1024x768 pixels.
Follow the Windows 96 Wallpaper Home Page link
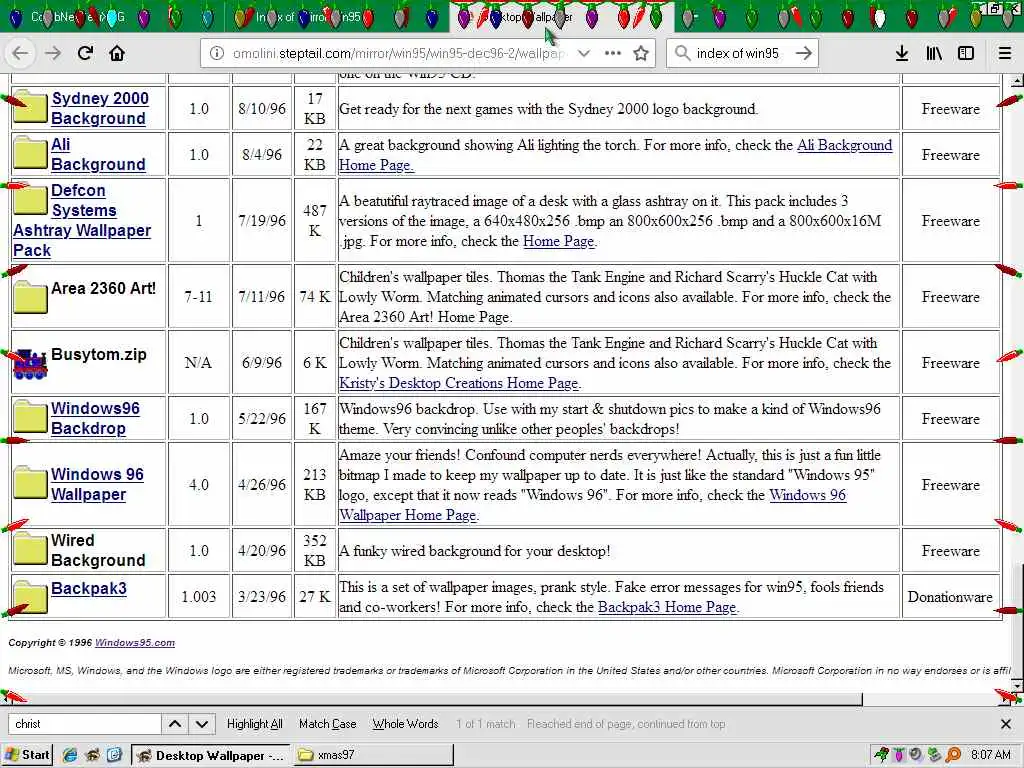(592, 505)
